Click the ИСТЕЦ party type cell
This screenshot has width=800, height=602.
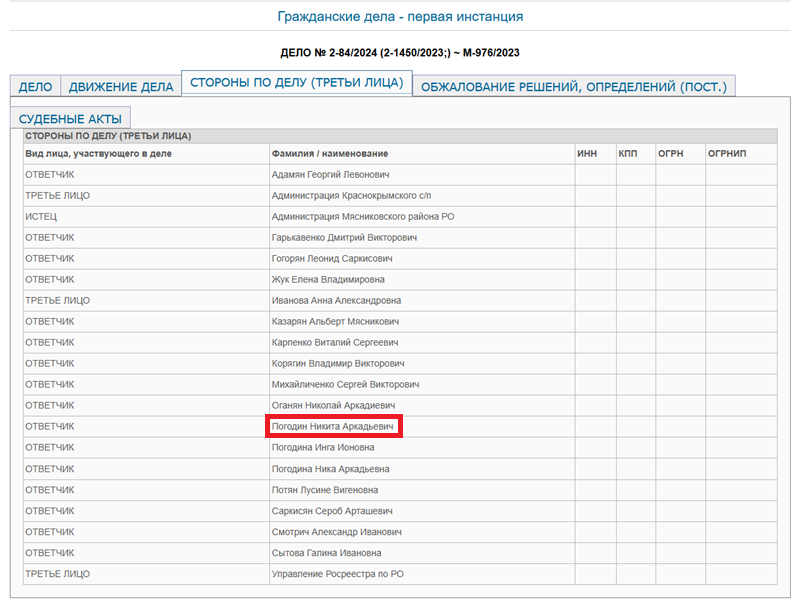coord(43,217)
